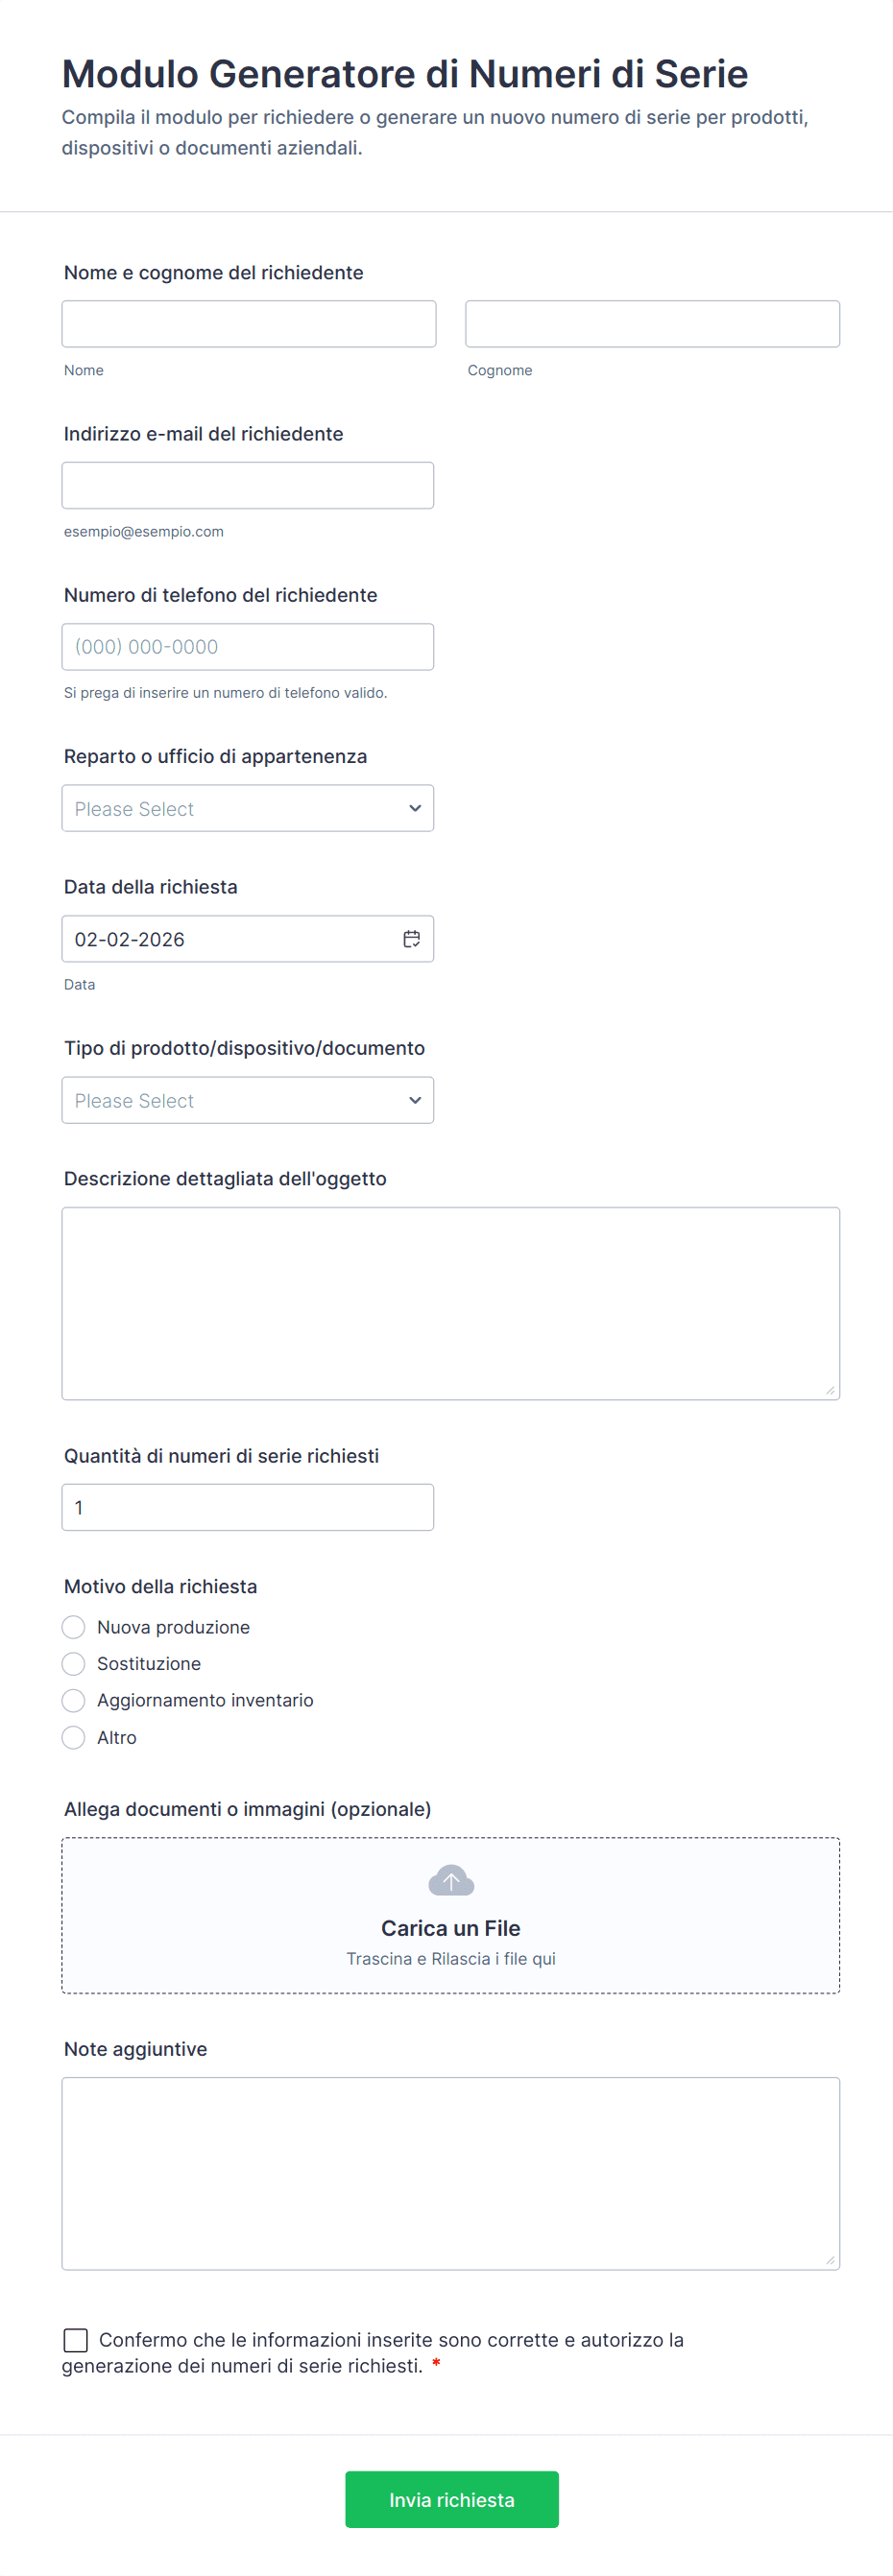Focus the Note aggiuntive text area
This screenshot has height=2576, width=893.
point(450,2173)
